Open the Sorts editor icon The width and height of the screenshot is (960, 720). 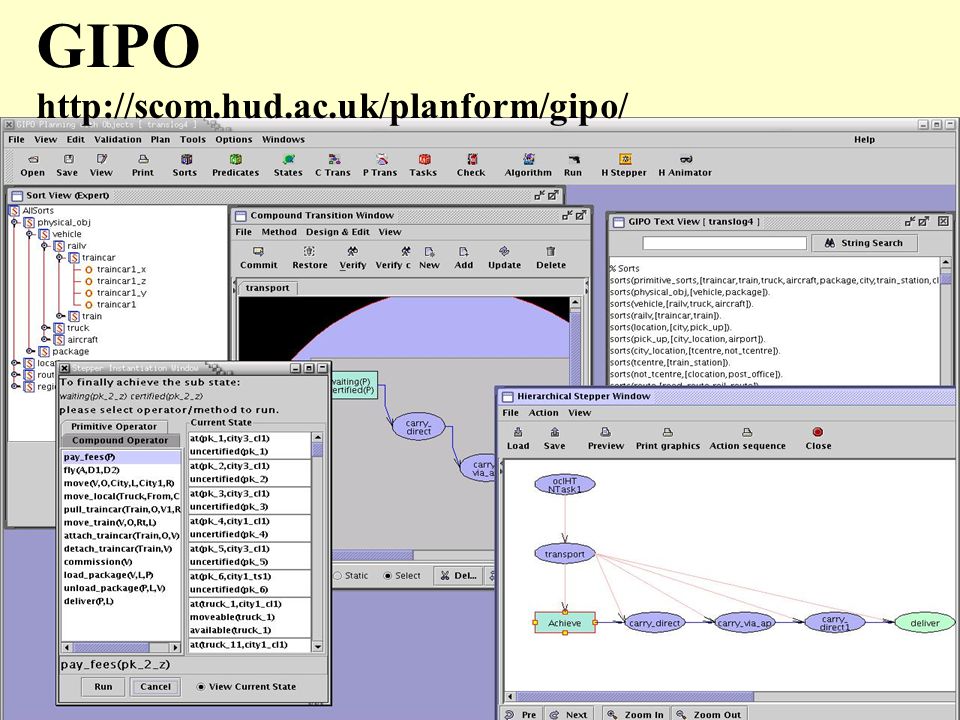185,165
